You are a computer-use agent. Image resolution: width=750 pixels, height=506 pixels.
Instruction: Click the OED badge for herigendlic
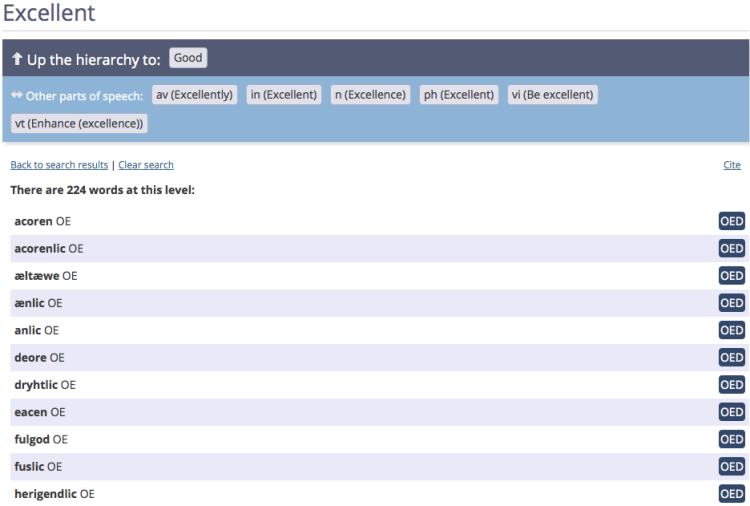coord(732,494)
